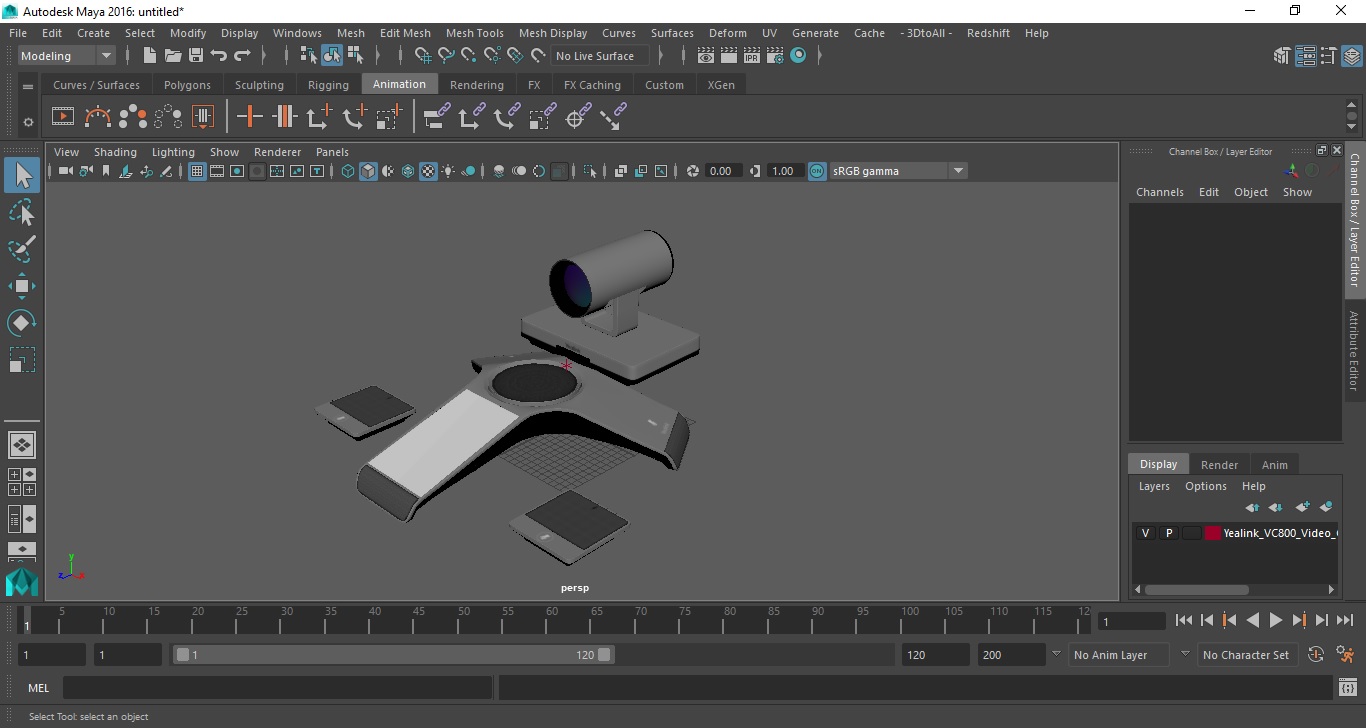Click the red Yealink layer color swatch

(x=1213, y=533)
